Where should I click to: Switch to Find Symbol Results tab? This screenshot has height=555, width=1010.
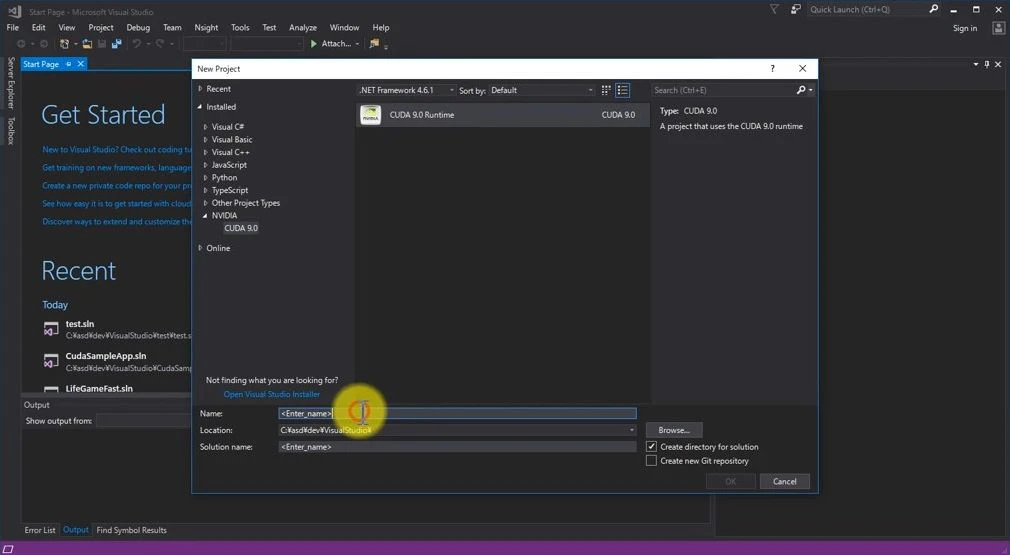(131, 530)
